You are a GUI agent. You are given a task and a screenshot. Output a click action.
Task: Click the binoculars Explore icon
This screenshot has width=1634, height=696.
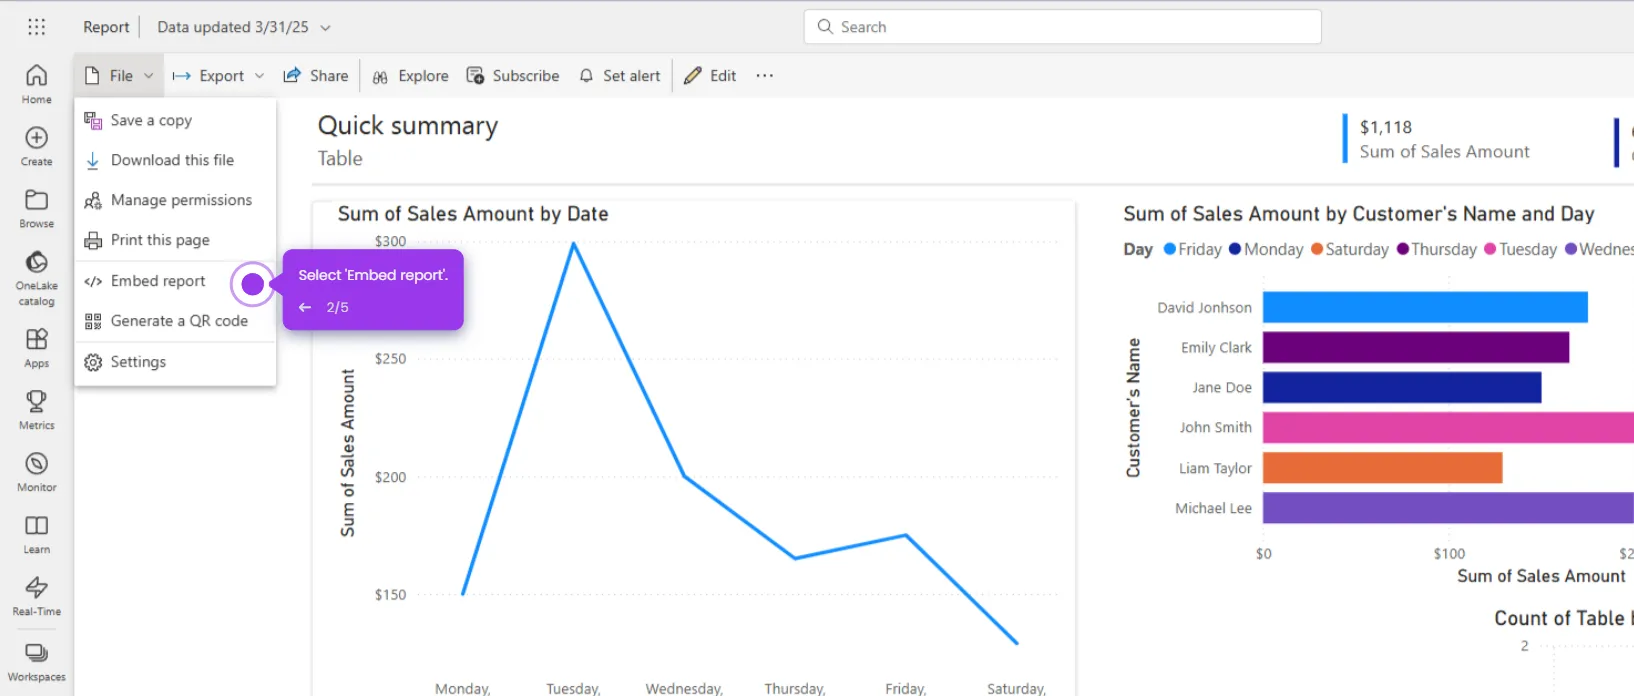tap(380, 77)
